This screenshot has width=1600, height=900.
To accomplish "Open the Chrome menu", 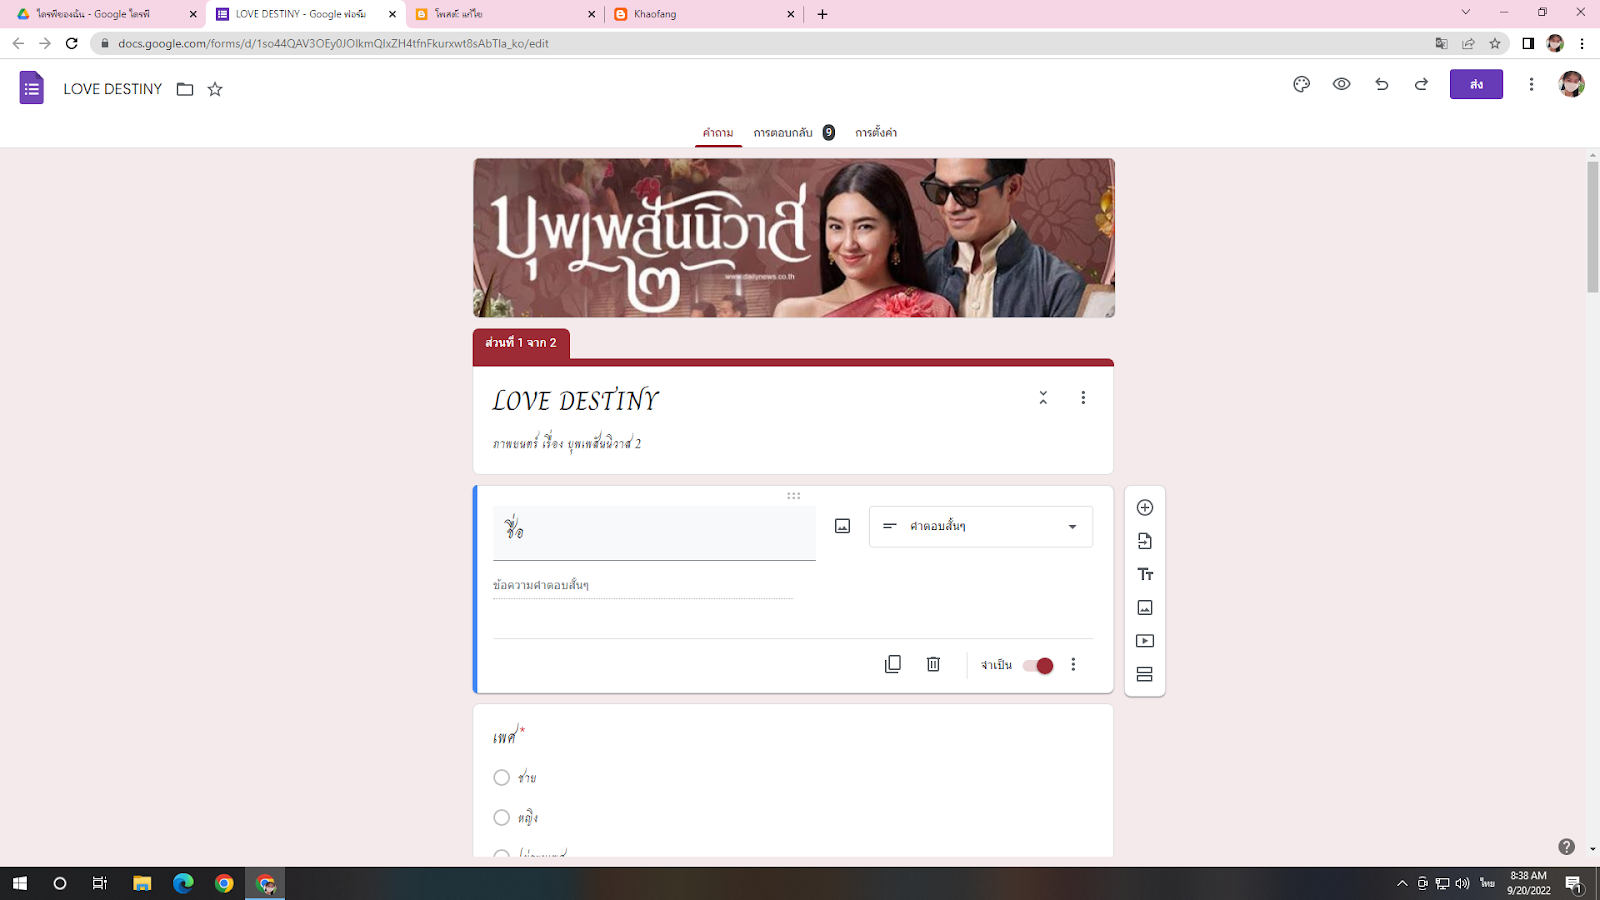I will click(x=1582, y=43).
